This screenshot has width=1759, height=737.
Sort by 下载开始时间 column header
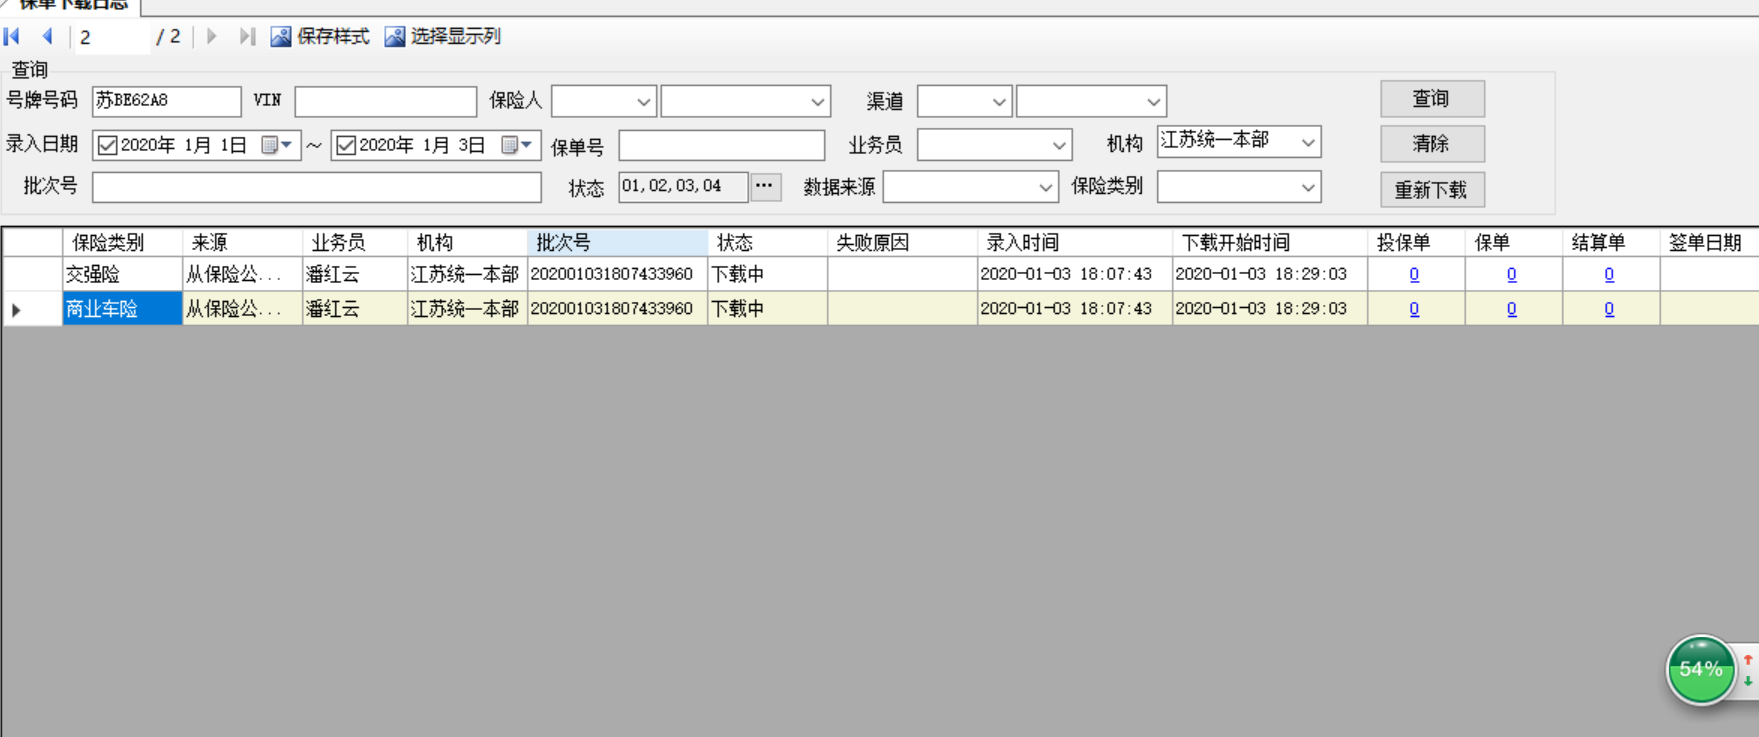point(1270,243)
